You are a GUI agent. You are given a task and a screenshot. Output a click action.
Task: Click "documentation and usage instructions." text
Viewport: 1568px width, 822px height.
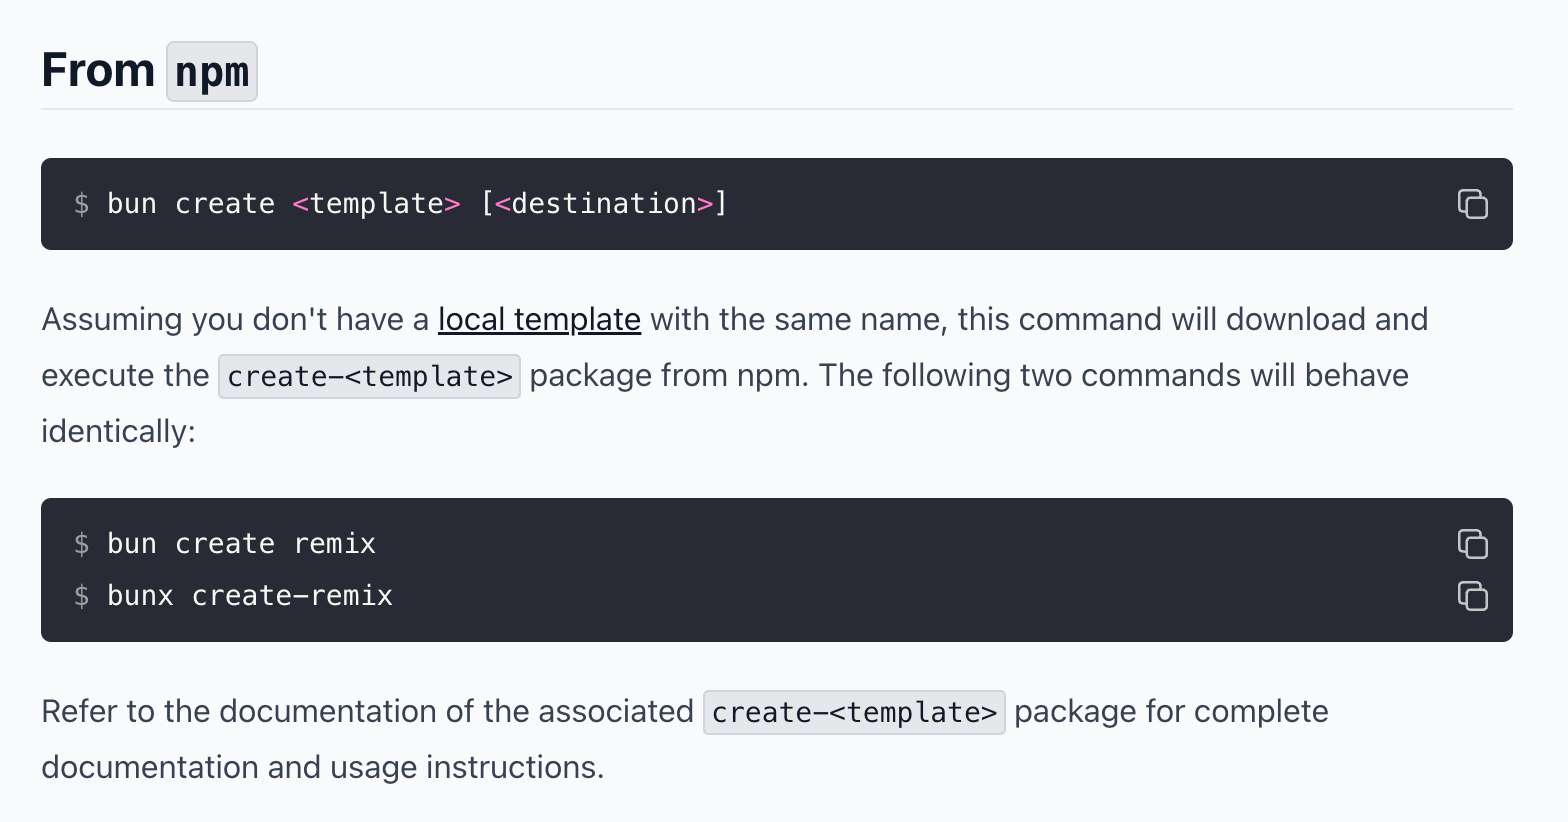(322, 768)
